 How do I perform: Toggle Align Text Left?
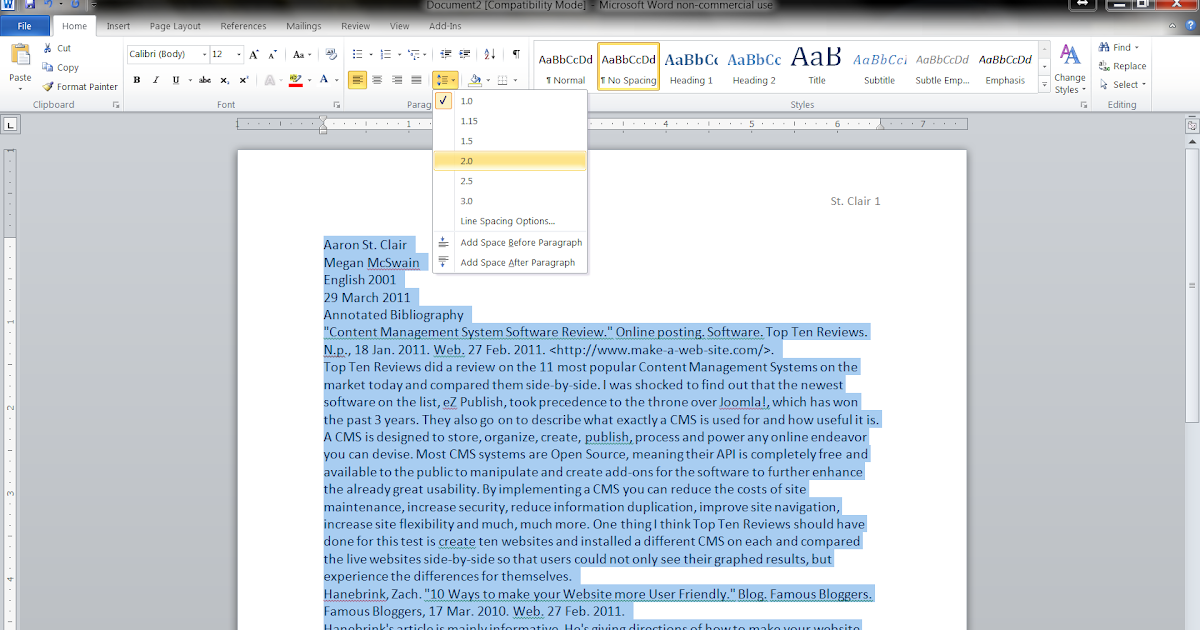tap(358, 80)
